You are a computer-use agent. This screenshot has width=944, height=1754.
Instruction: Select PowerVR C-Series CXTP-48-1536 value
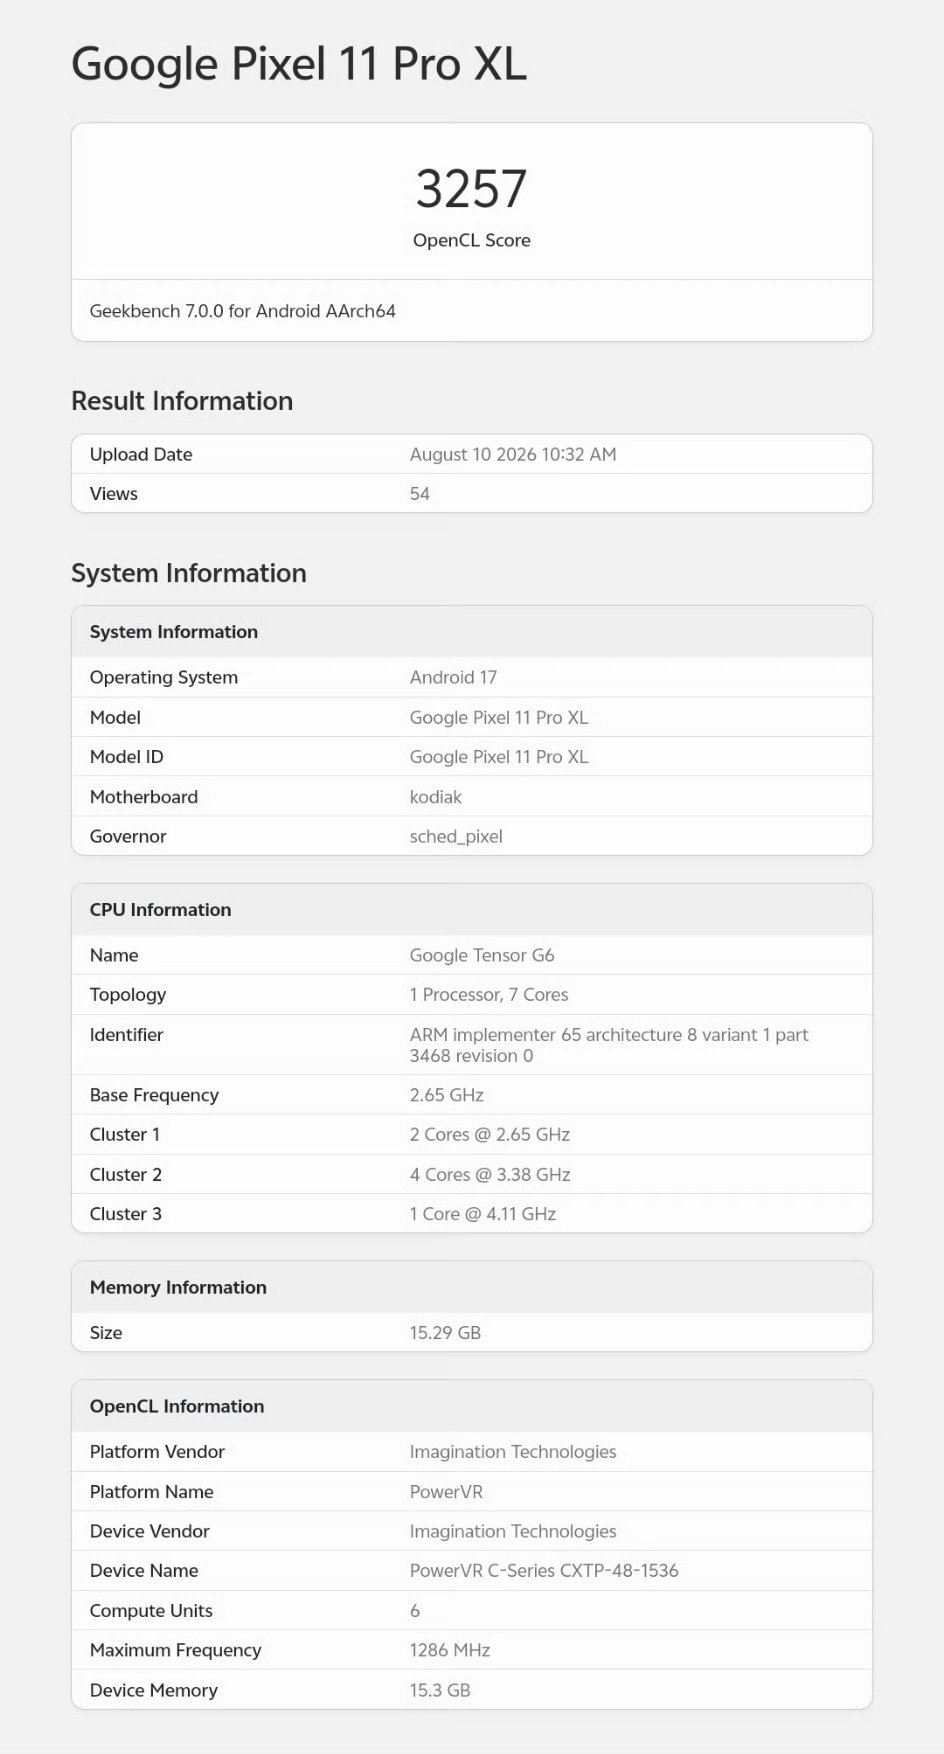tap(544, 1571)
